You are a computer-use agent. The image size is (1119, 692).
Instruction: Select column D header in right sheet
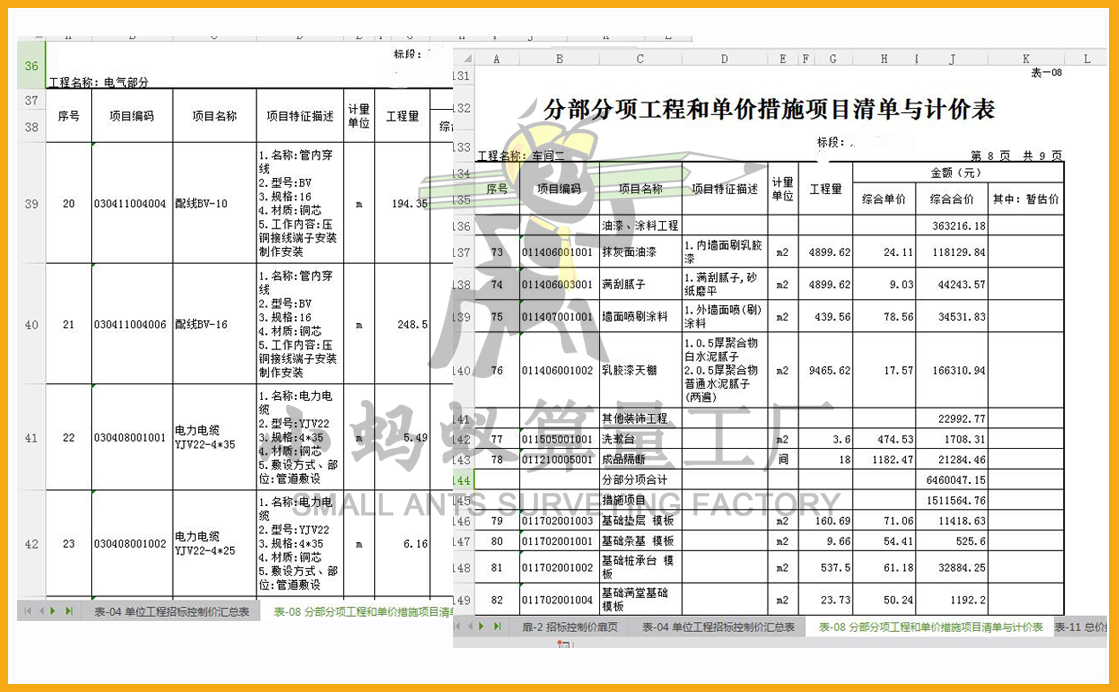pos(724,60)
